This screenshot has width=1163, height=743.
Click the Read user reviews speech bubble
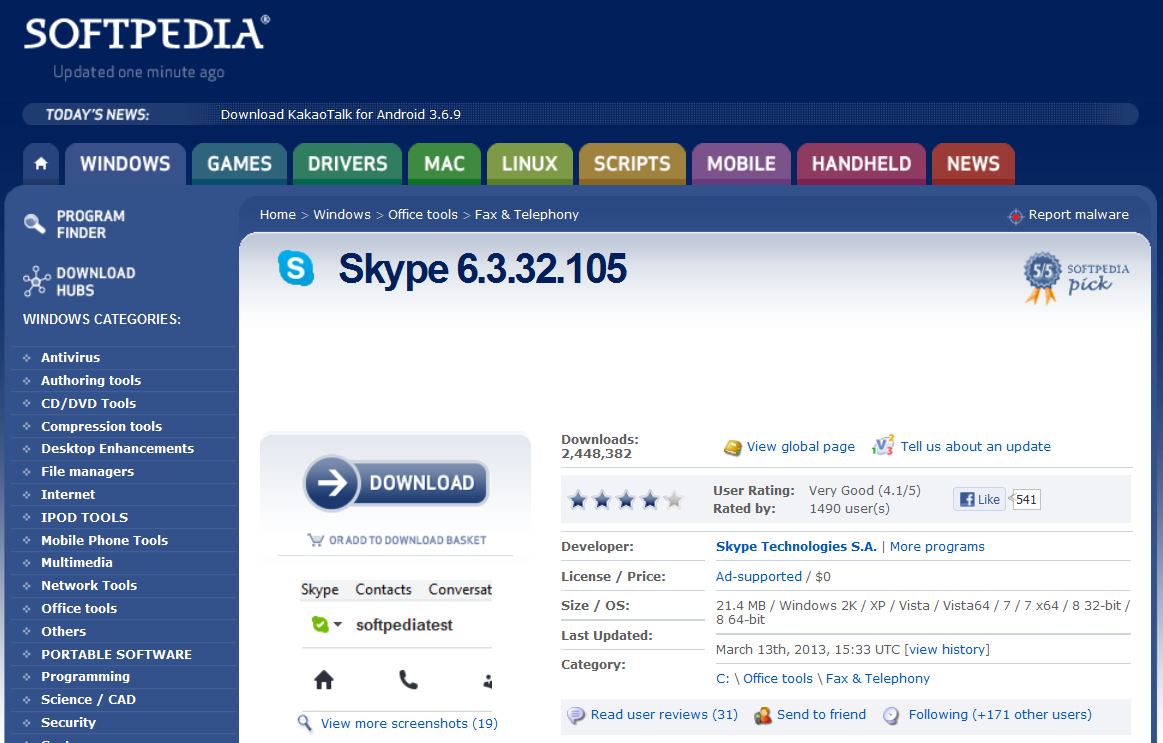[576, 715]
